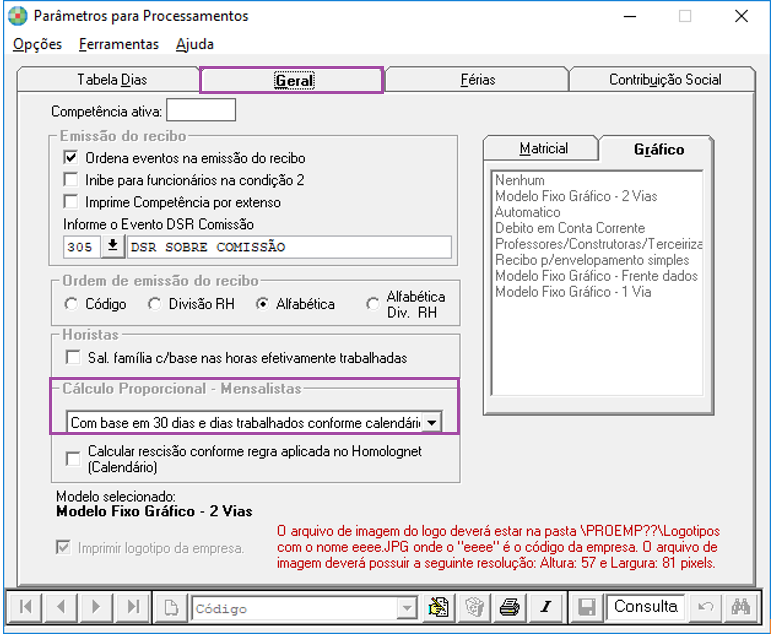This screenshot has width=772, height=638.
Task: Select Código emission order radio
Action: point(71,304)
